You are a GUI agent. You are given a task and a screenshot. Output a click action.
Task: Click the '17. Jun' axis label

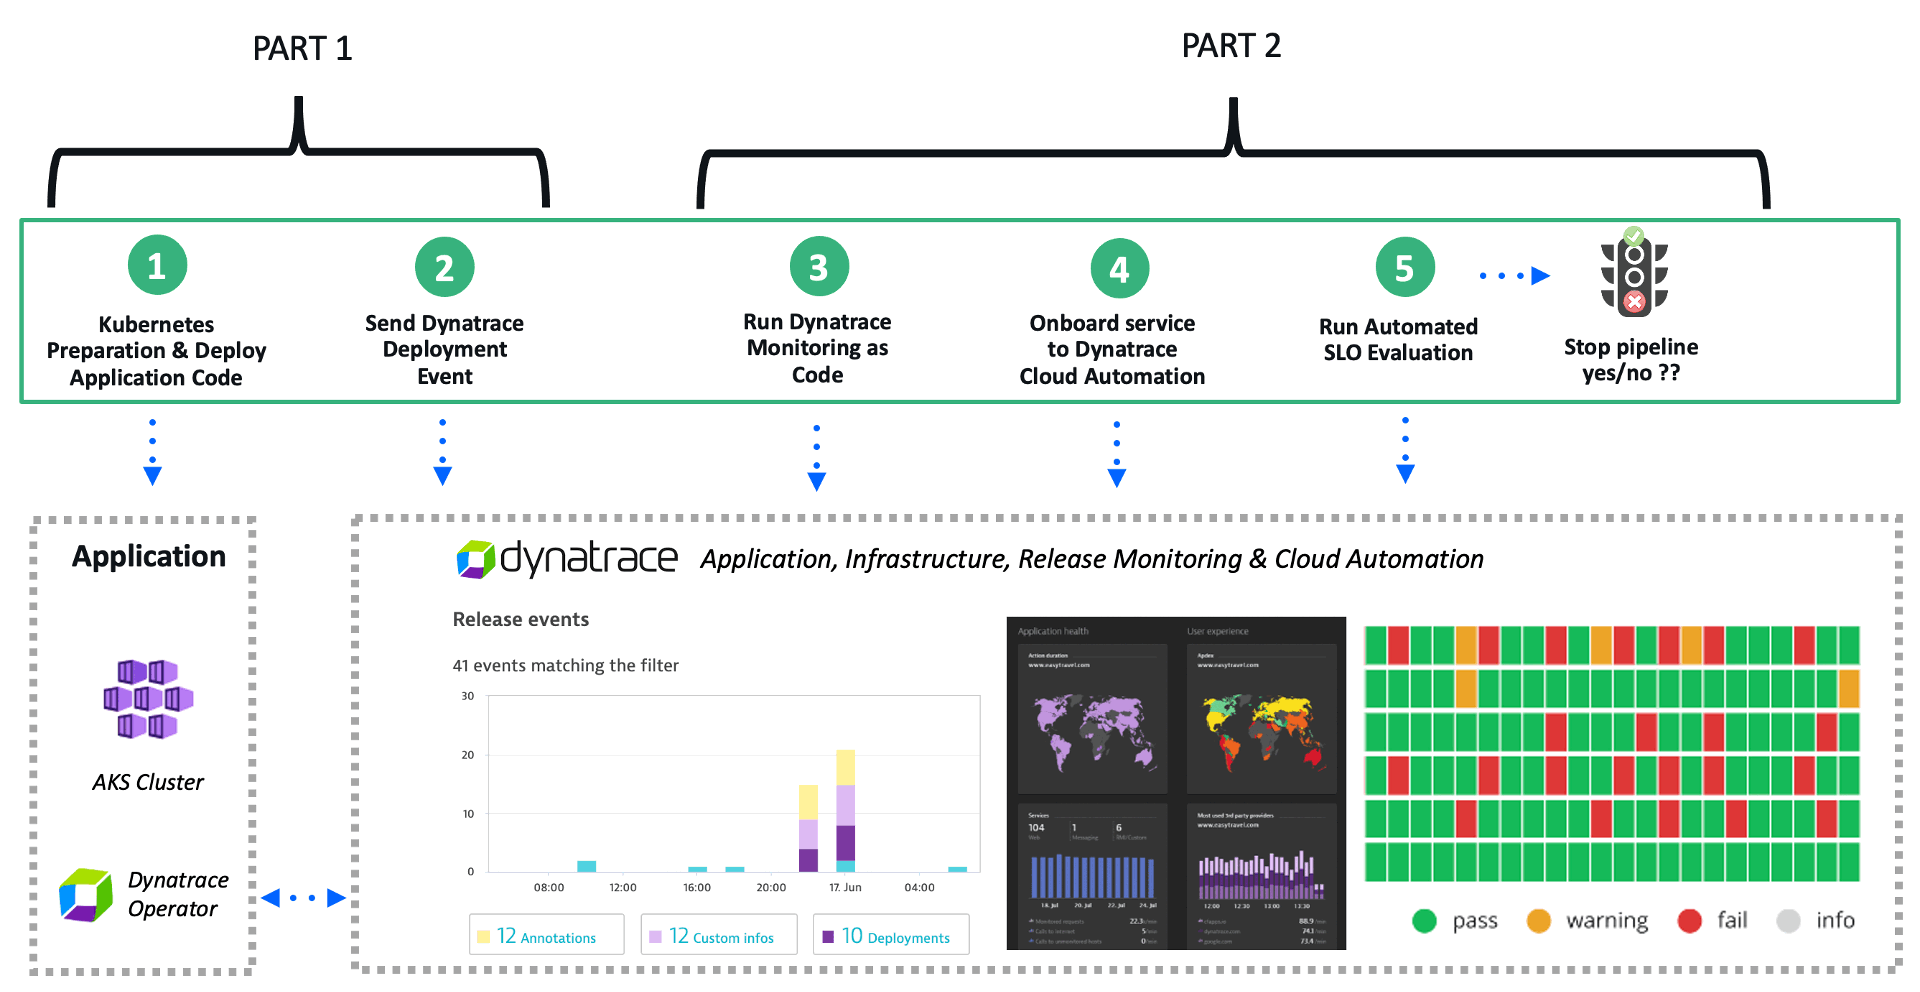(x=845, y=887)
